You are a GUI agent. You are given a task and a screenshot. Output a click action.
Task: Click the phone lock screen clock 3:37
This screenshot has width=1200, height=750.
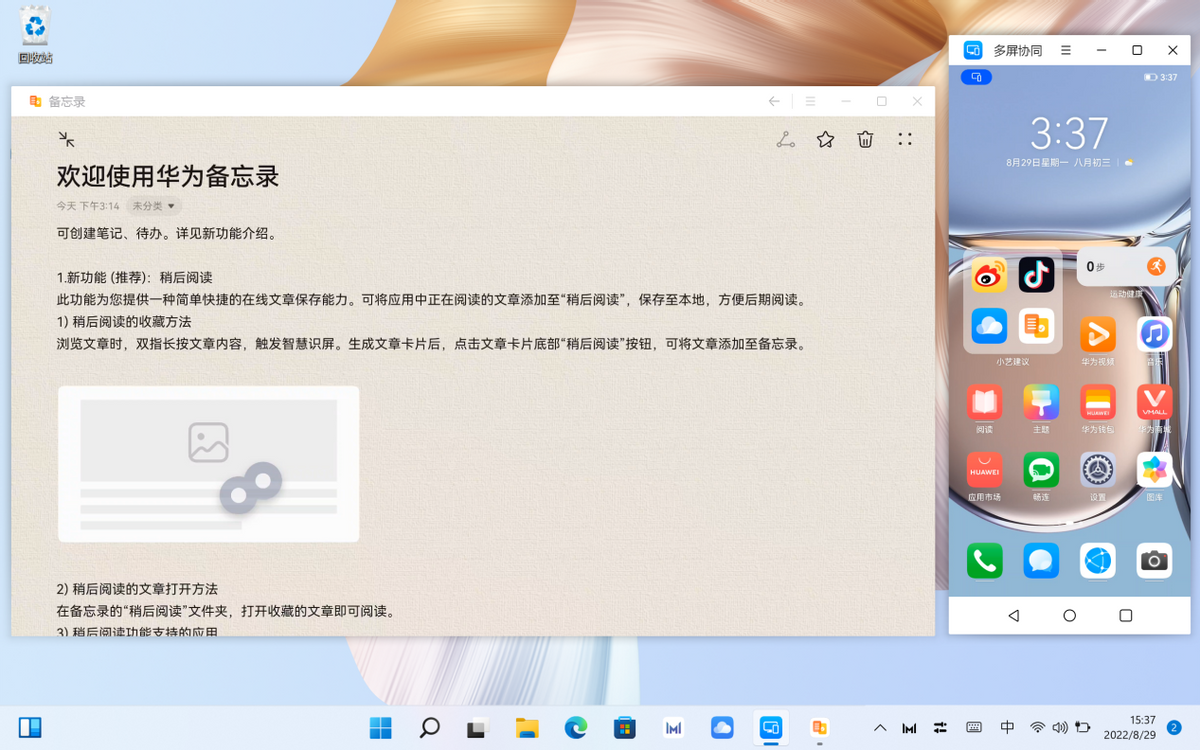coord(1069,133)
